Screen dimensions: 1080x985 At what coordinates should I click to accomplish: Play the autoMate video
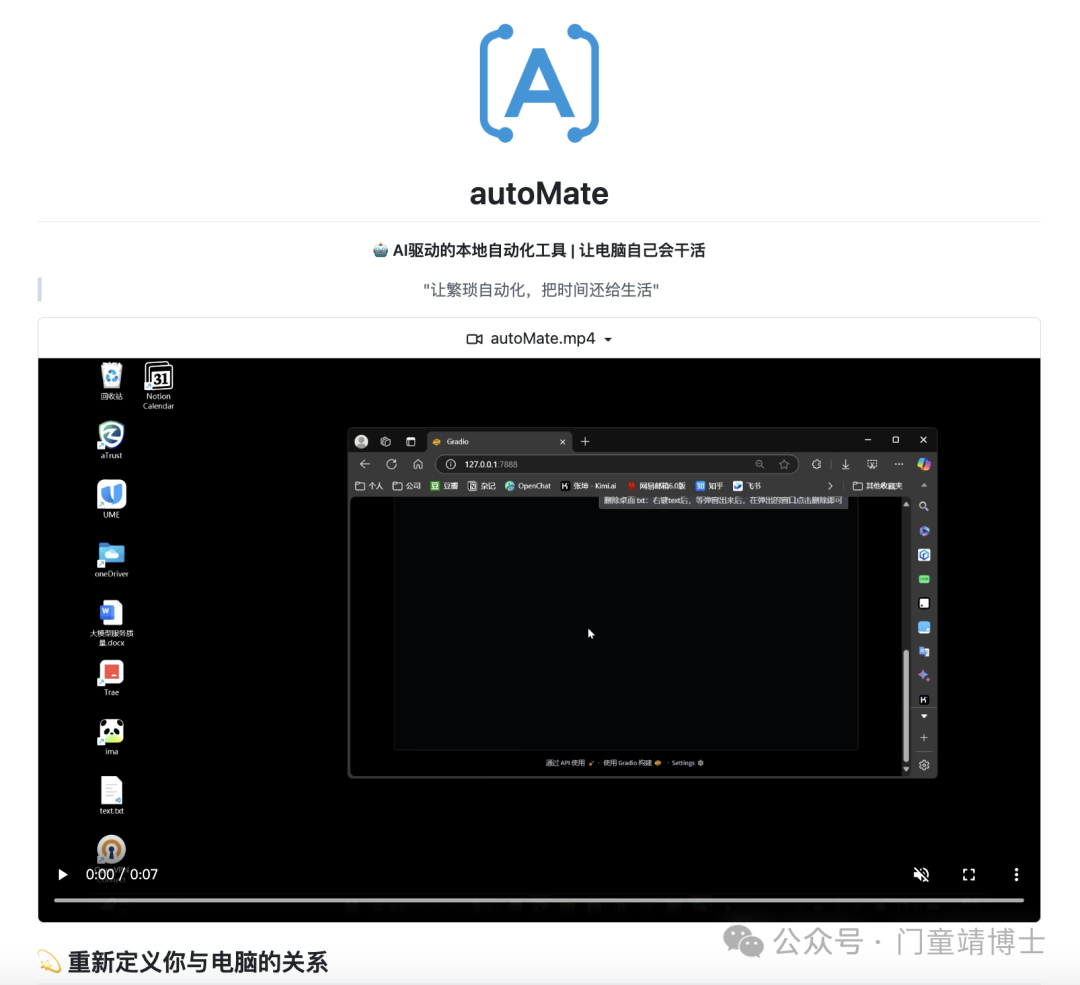63,874
